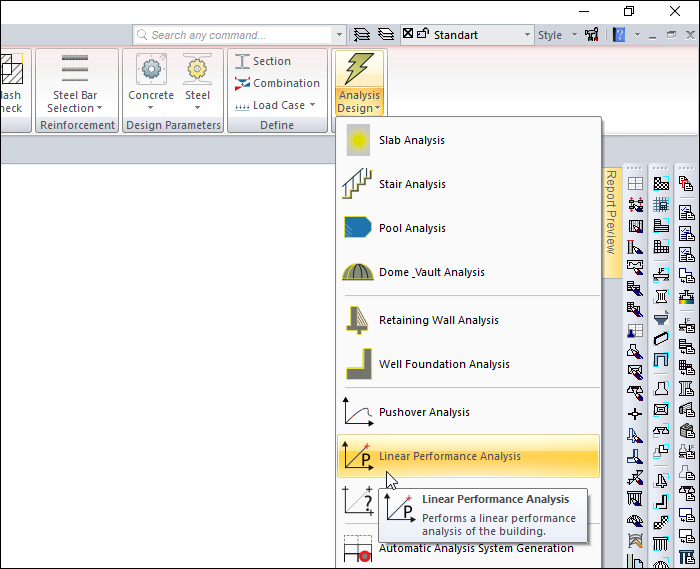
Task: Open the Style dropdown in title bar
Action: click(x=558, y=35)
